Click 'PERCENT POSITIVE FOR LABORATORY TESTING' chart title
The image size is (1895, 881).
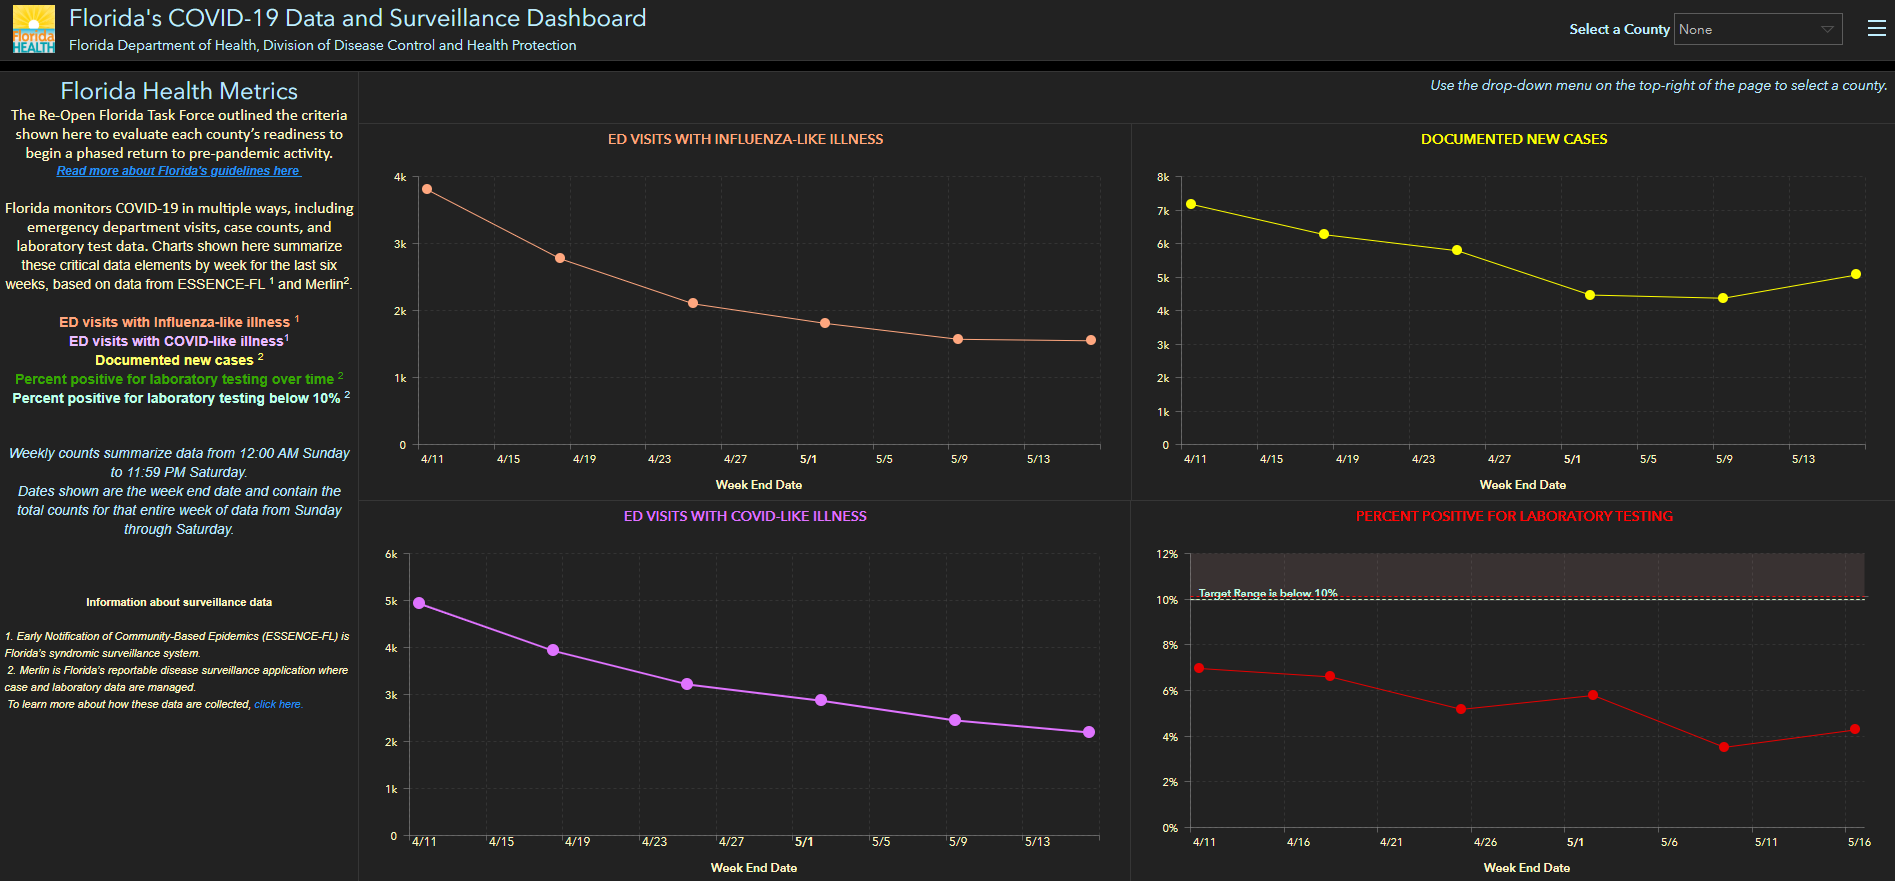click(x=1514, y=516)
